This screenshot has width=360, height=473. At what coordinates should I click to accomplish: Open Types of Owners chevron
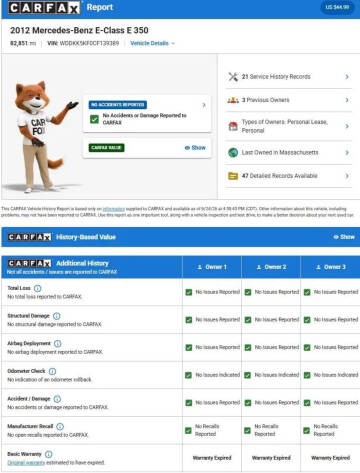pos(347,126)
